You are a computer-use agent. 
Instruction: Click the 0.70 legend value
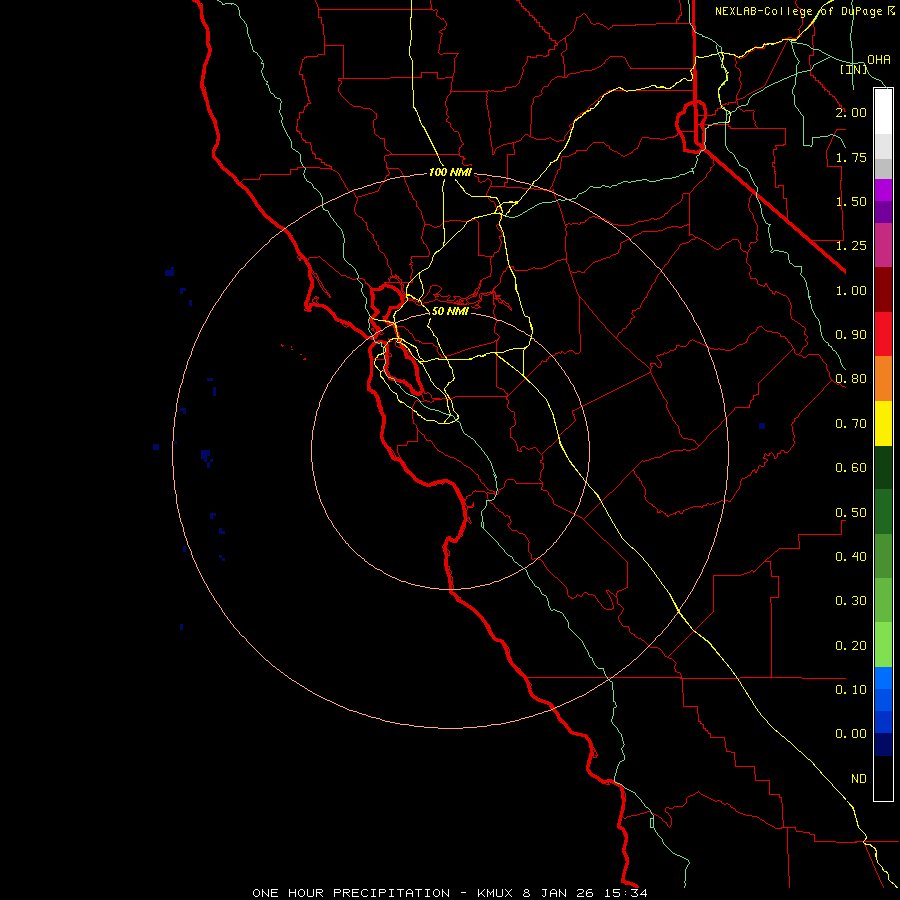[x=851, y=424]
